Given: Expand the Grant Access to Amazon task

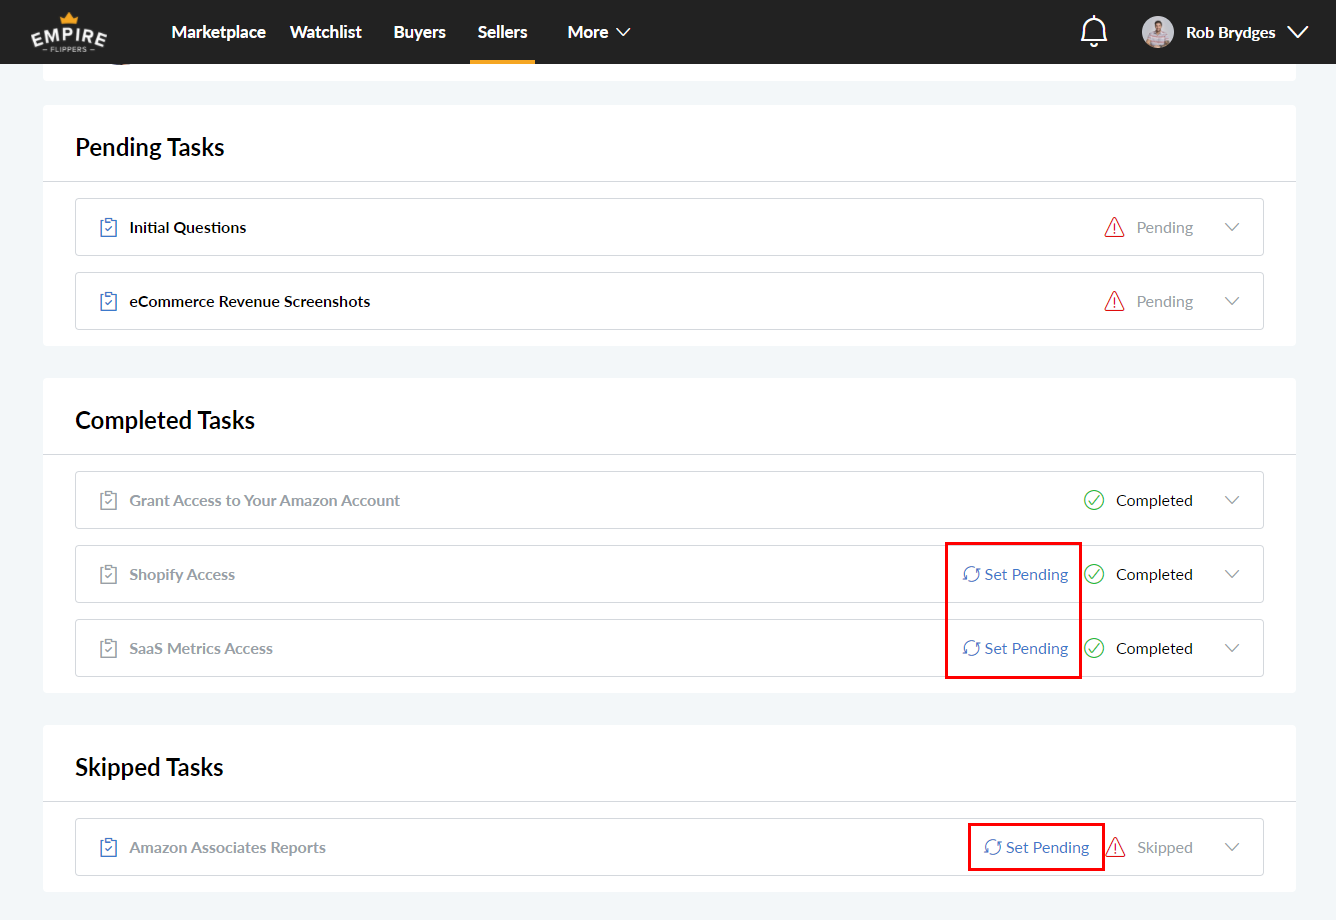Looking at the screenshot, I should tap(1232, 500).
